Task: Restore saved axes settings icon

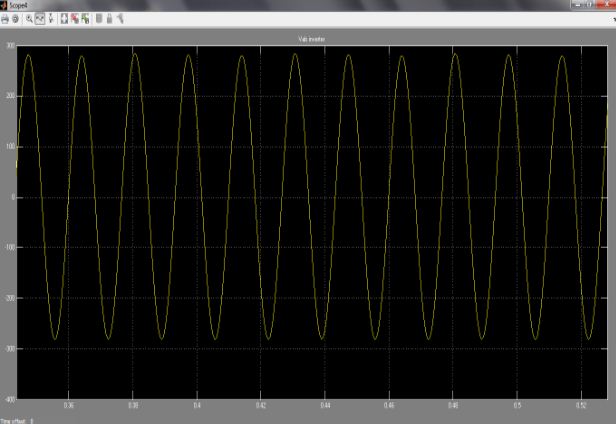Action: [x=85, y=19]
